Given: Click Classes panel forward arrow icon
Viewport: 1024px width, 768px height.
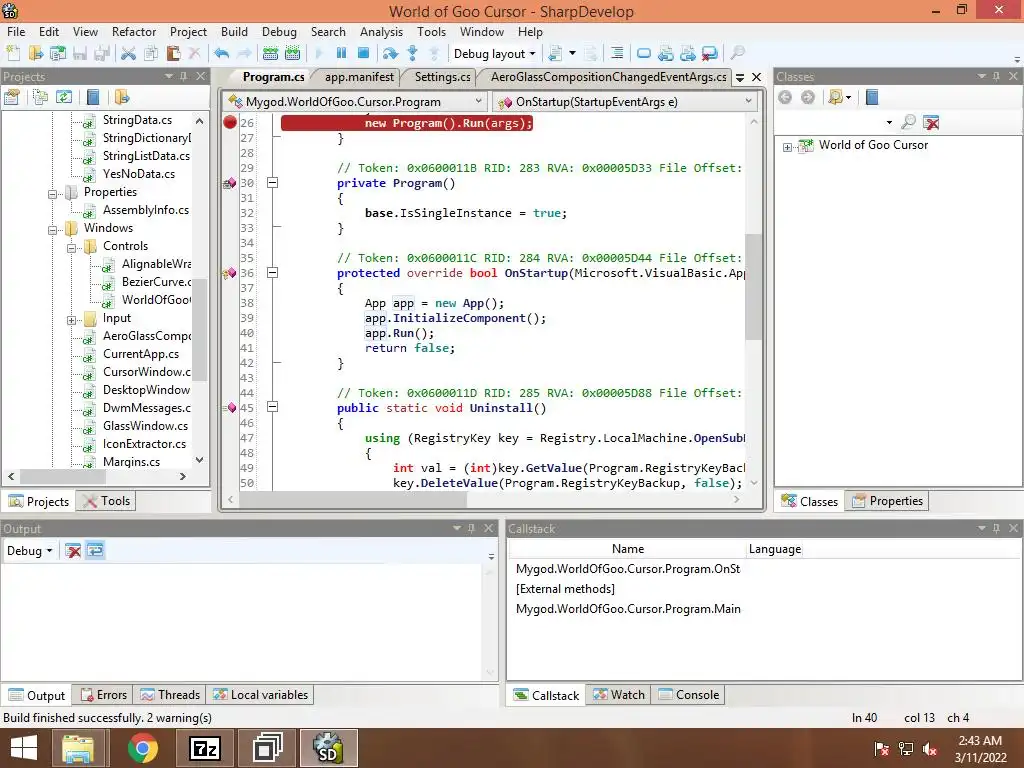Looking at the screenshot, I should [808, 97].
